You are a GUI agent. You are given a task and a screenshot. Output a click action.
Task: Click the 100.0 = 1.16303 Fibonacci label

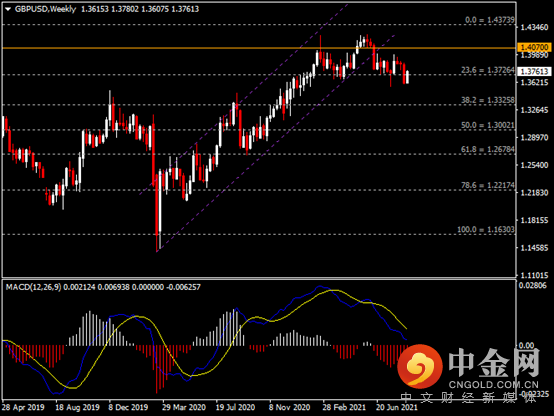tap(486, 230)
